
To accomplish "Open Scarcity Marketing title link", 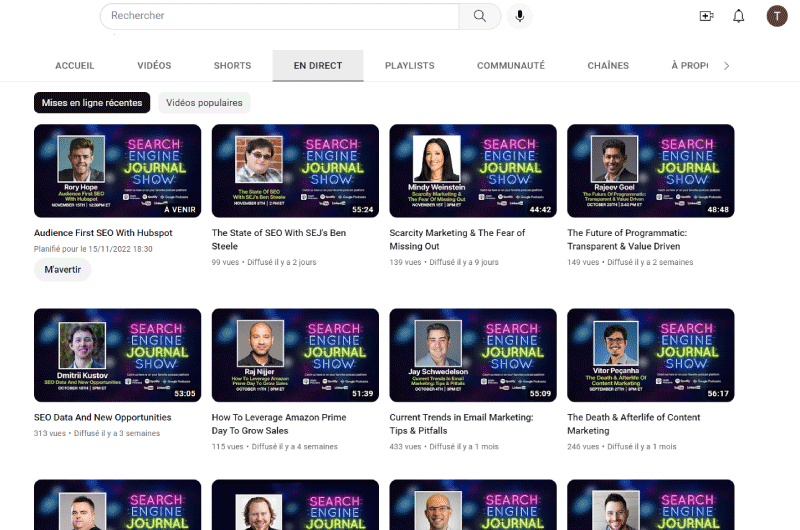I will (457, 239).
